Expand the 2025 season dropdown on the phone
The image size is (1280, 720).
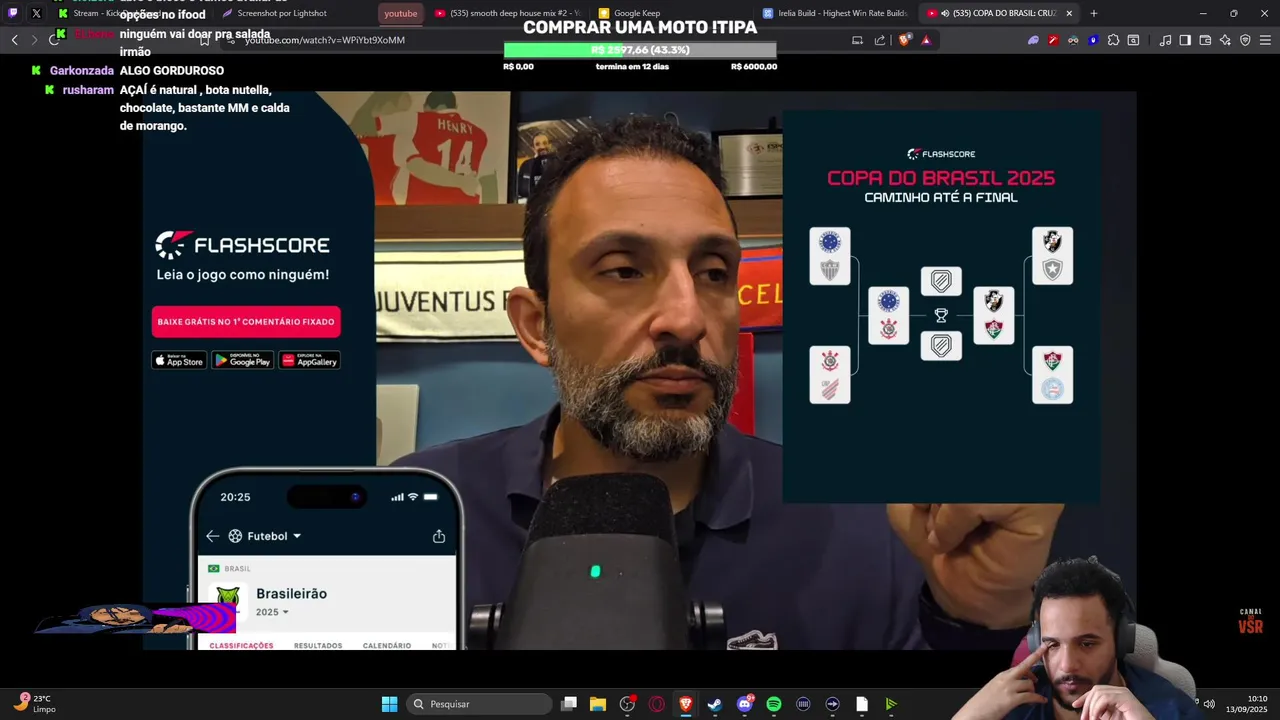pyautogui.click(x=272, y=612)
